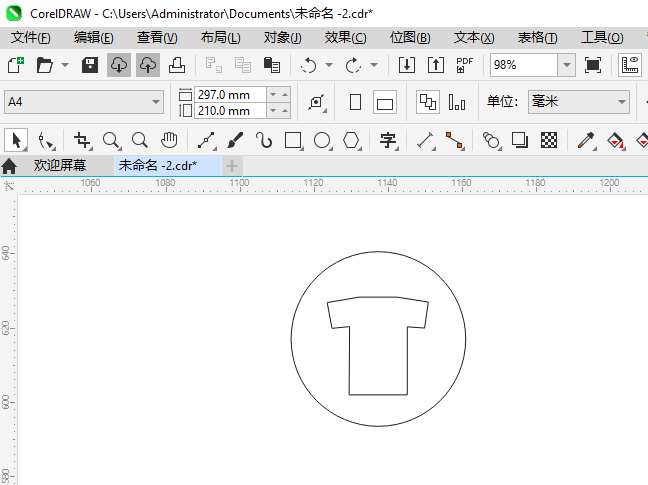
Task: Click the 297.0 mm page width field
Action: click(x=230, y=95)
